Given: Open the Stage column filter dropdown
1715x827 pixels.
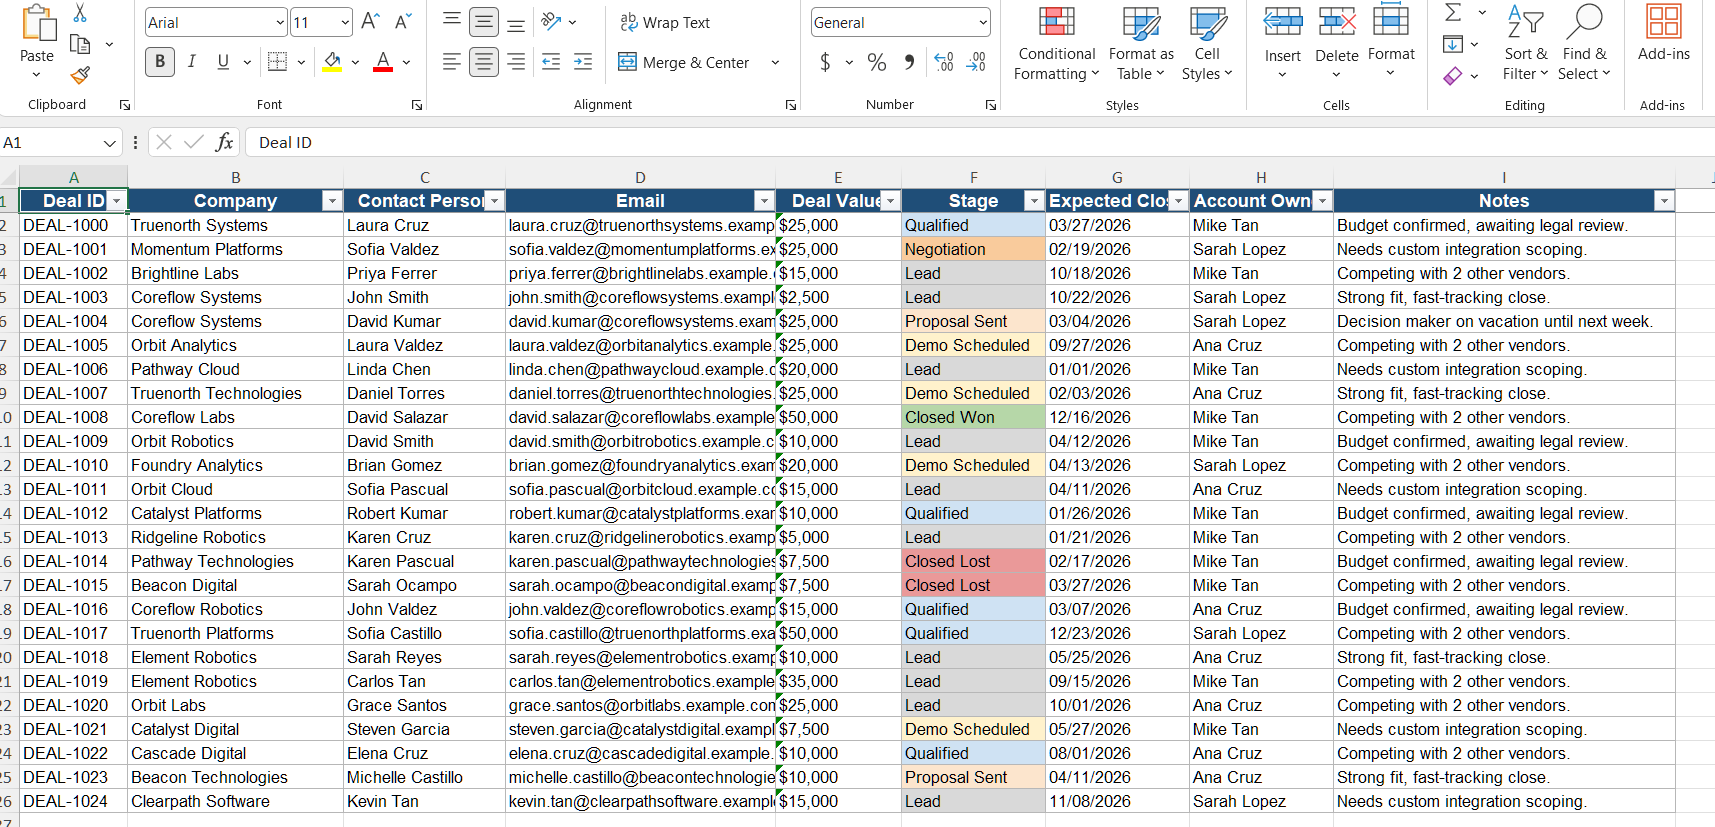Looking at the screenshot, I should tap(1035, 201).
